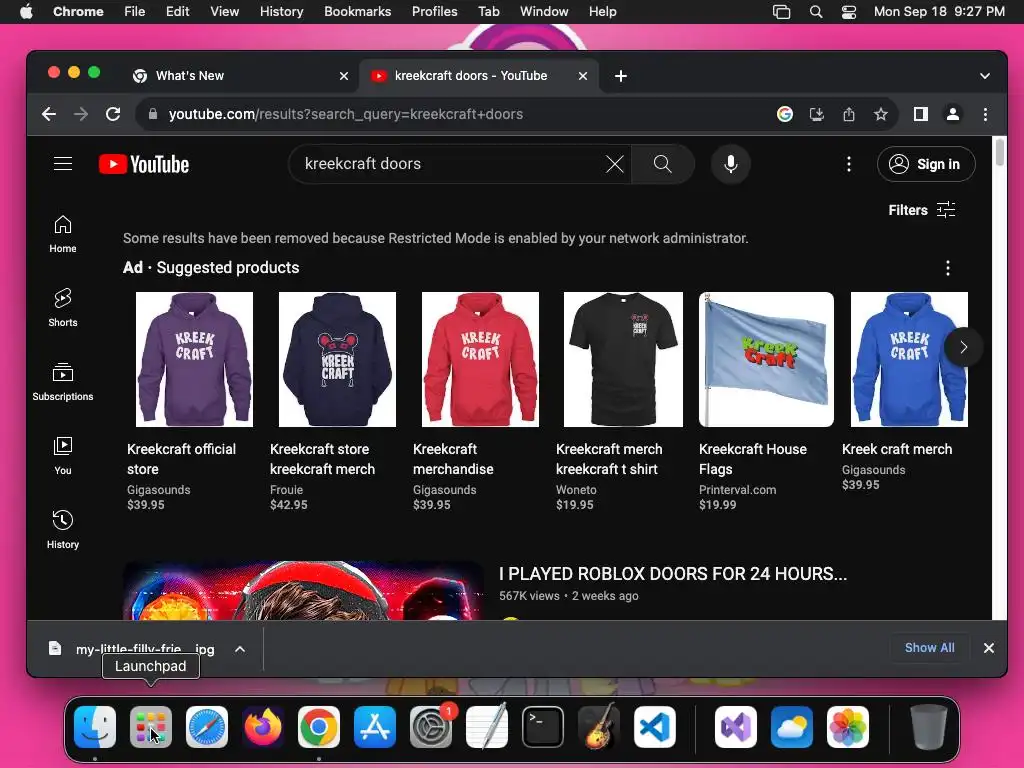Open macOS Control Center
The height and width of the screenshot is (768, 1024).
point(848,12)
